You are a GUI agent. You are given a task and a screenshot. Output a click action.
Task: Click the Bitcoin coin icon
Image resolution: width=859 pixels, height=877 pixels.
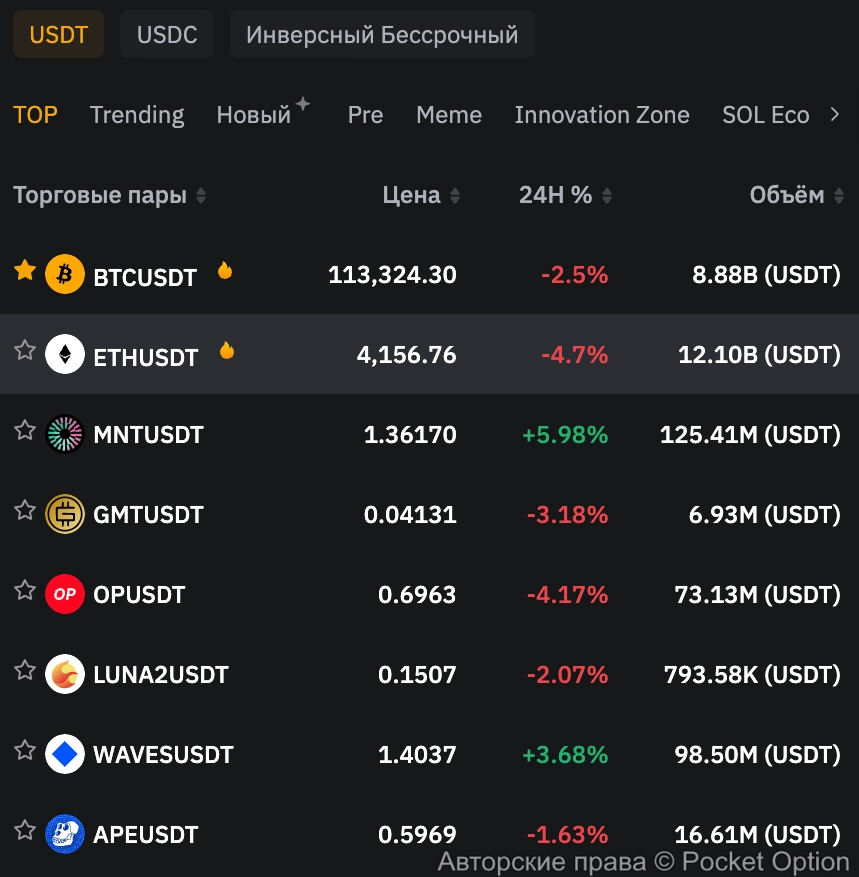[x=65, y=274]
